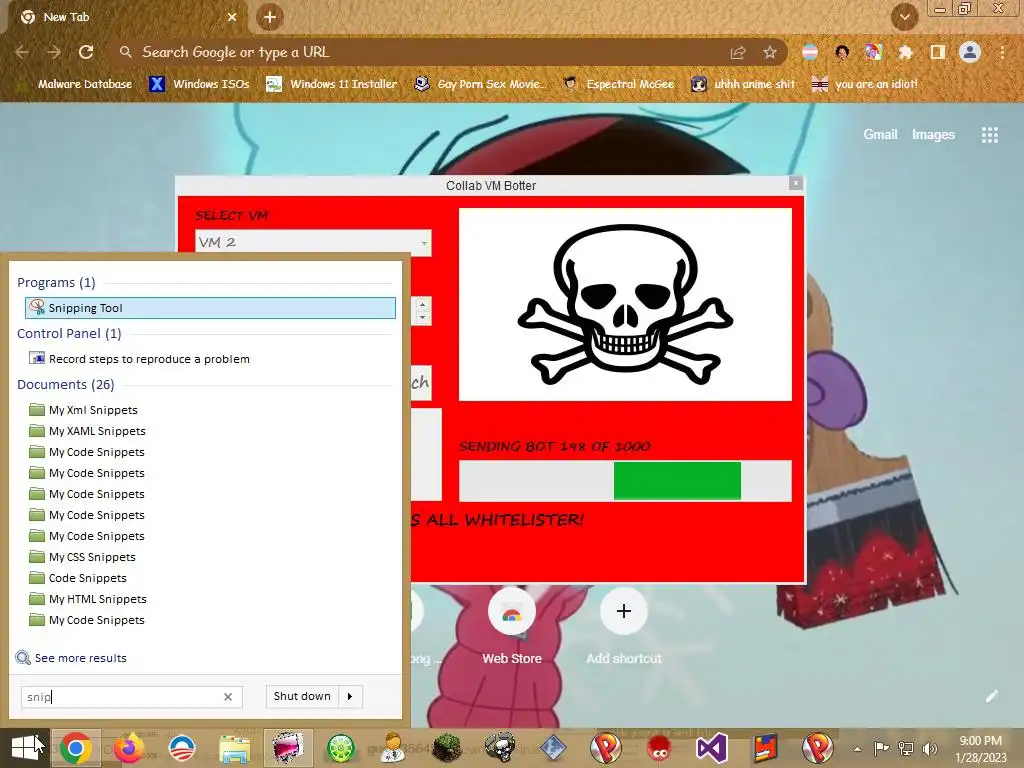Click Chrome's forward arrow
Viewport: 1024px width, 768px height.
coord(54,52)
